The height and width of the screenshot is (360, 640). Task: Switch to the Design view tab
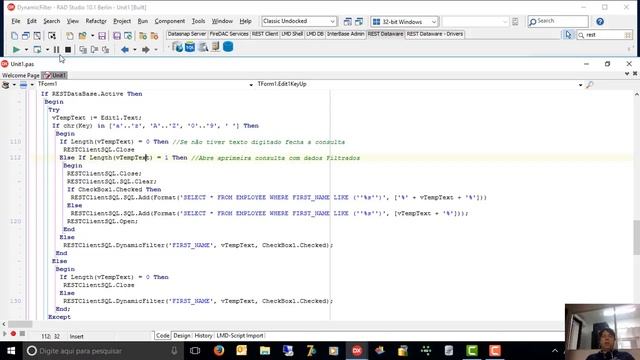pyautogui.click(x=182, y=336)
